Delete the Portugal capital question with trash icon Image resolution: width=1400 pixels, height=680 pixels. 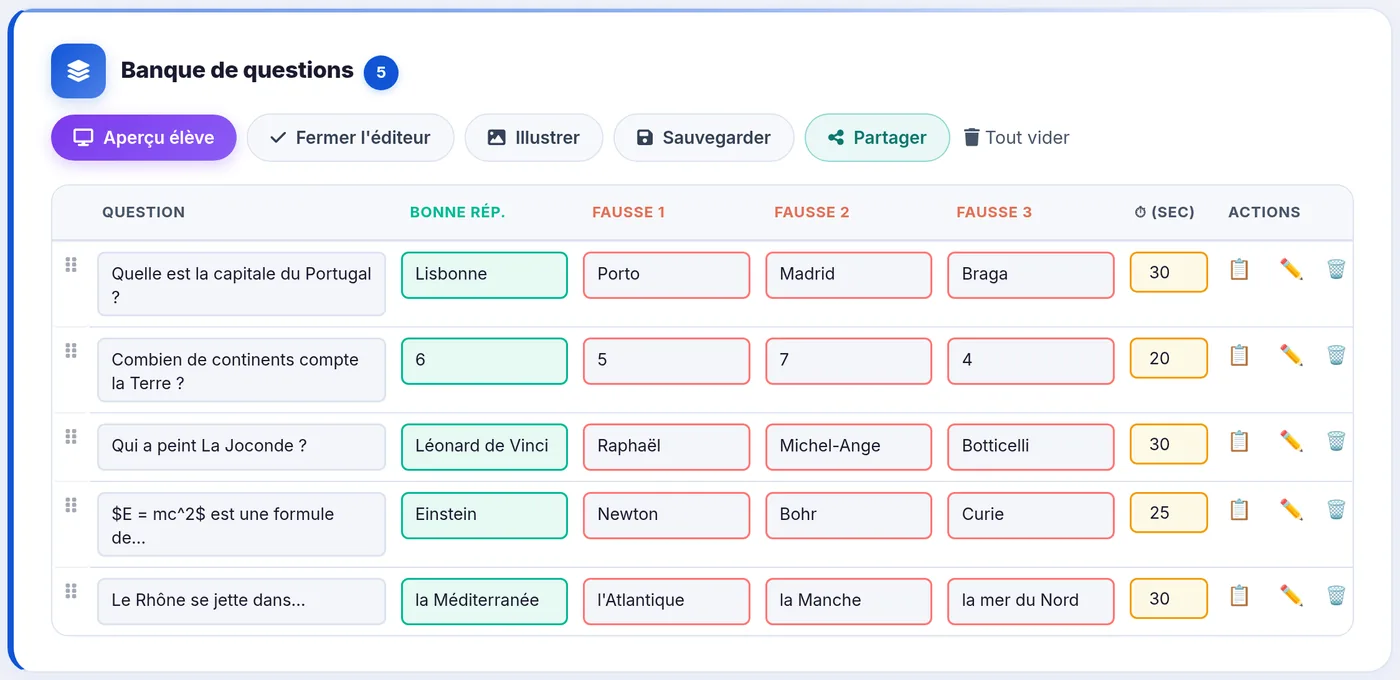(x=1336, y=269)
